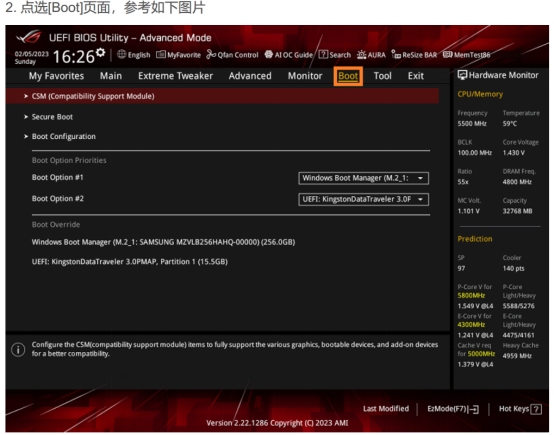This screenshot has width=554, height=435.
Task: Open the Hot Keys help button
Action: point(520,409)
